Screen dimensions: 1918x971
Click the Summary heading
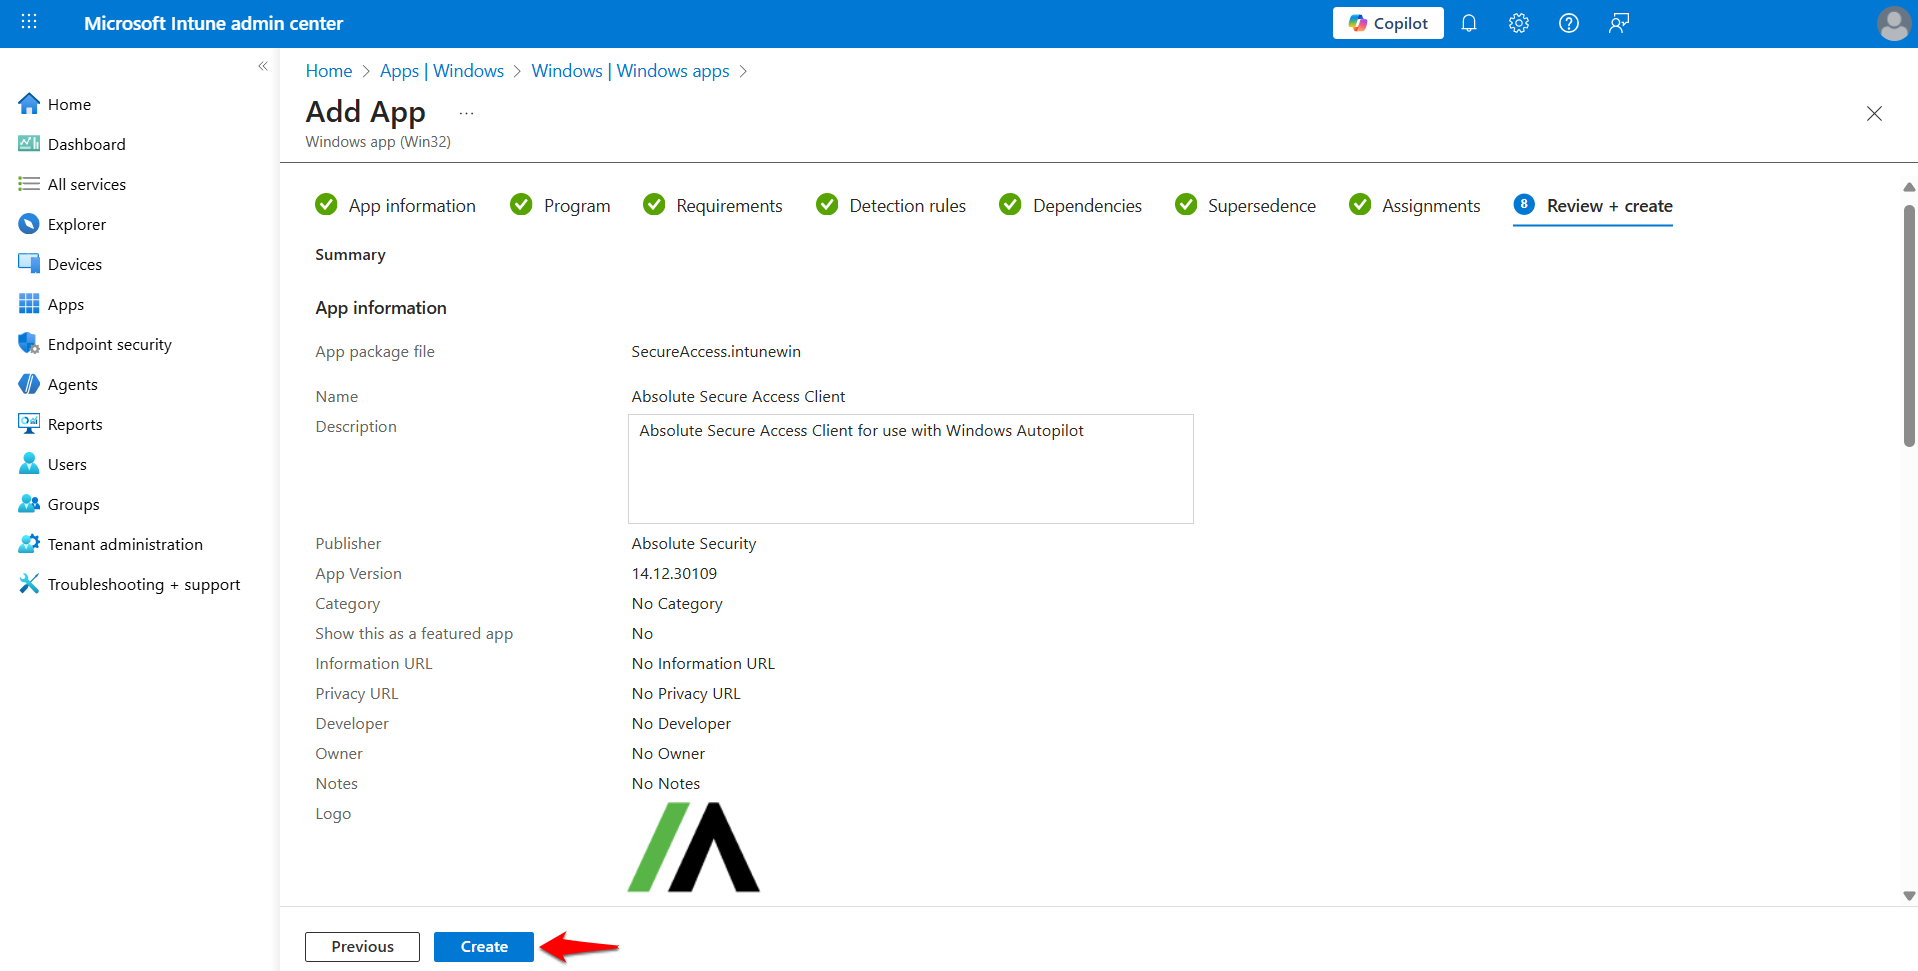point(350,254)
